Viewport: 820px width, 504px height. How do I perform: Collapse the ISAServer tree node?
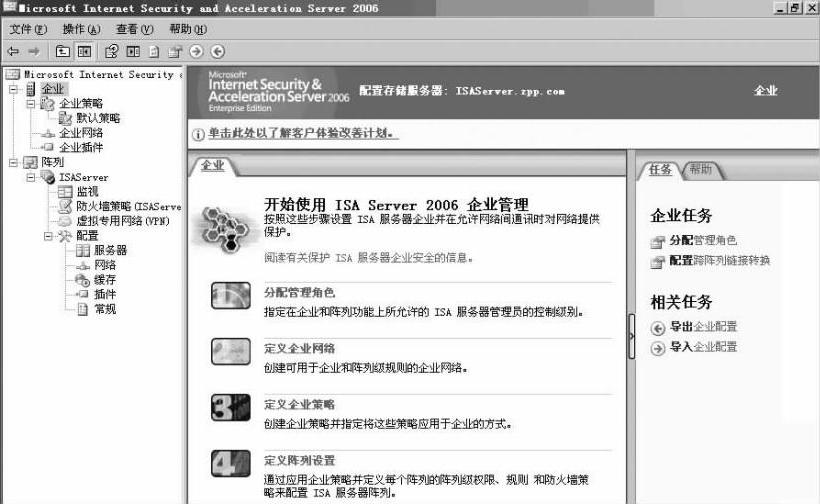tap(31, 177)
